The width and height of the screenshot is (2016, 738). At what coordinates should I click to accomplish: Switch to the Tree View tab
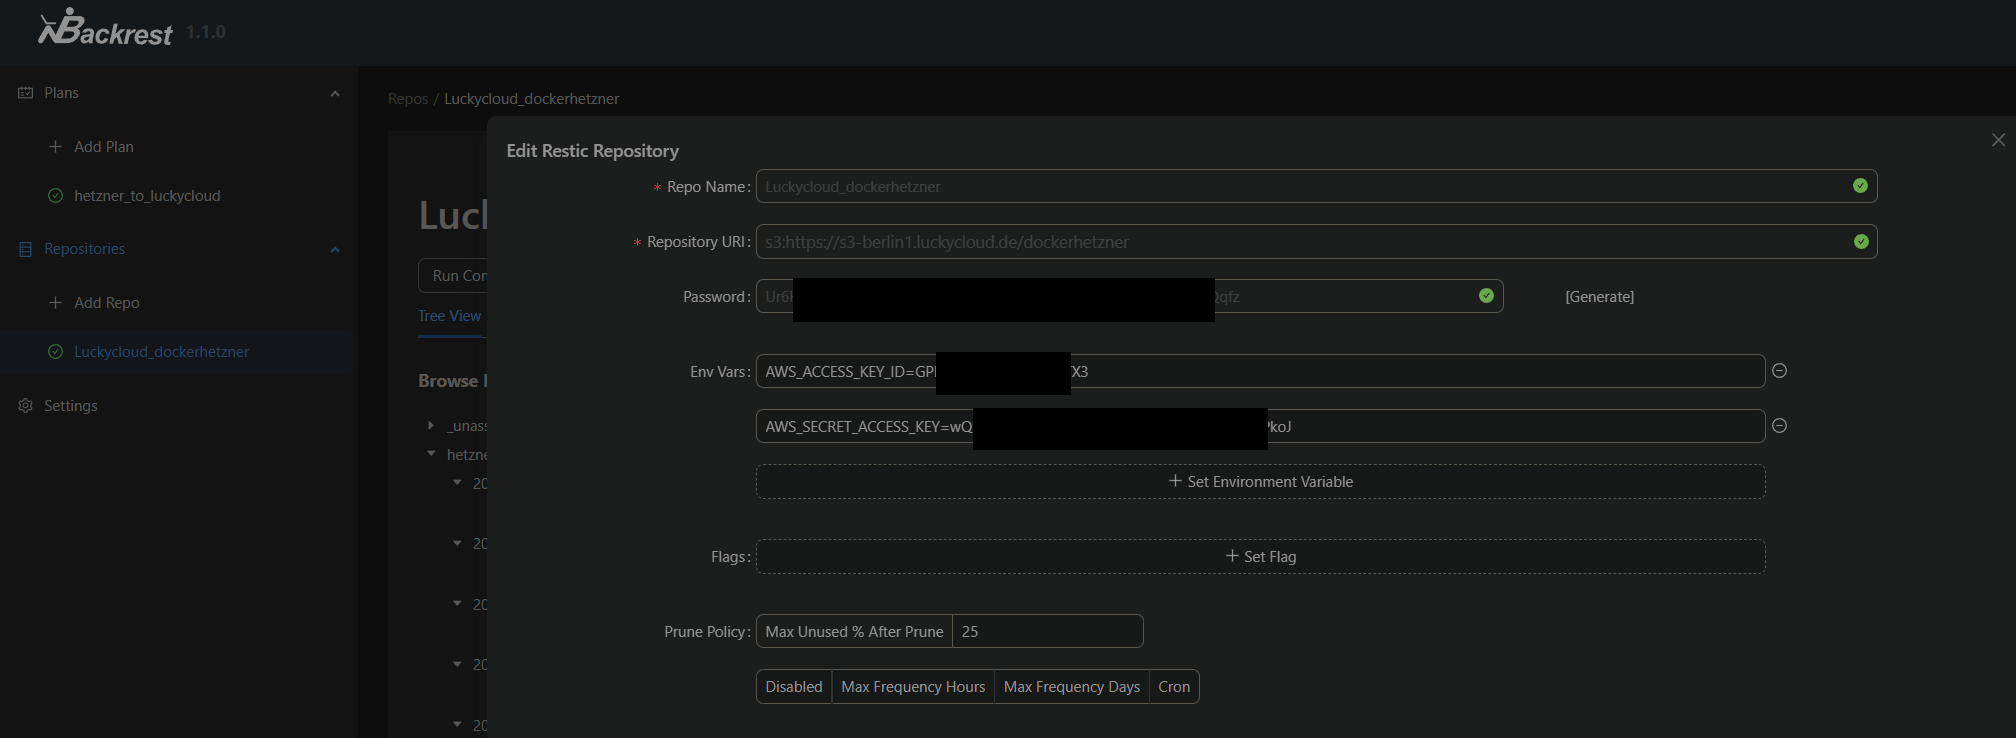449,316
